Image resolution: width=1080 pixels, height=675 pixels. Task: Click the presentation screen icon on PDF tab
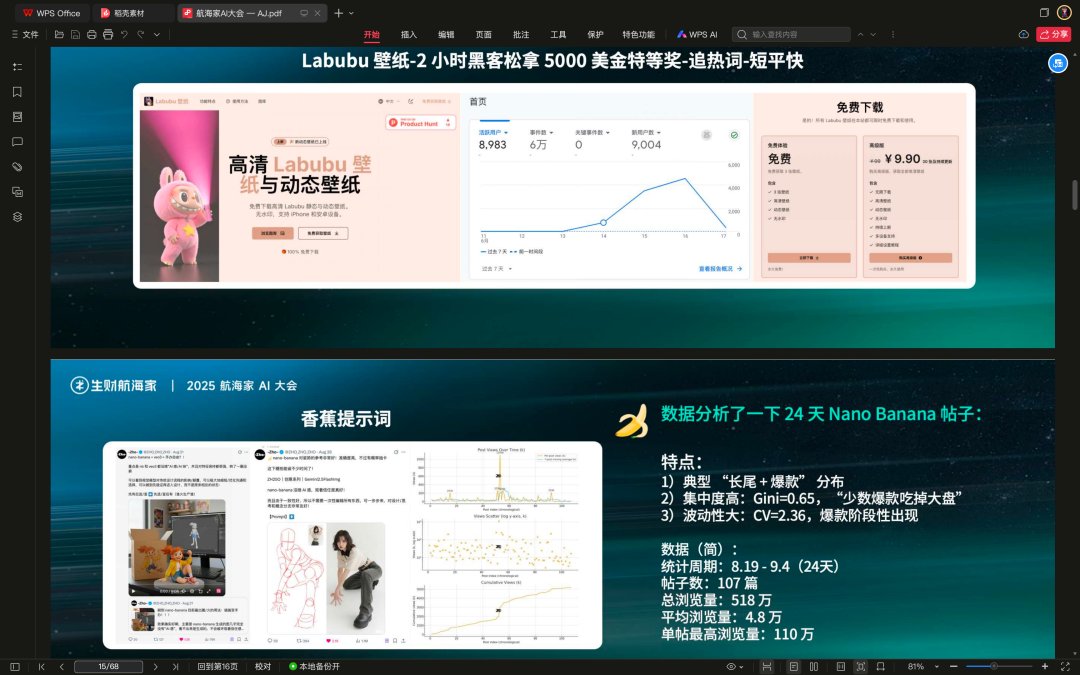(304, 13)
